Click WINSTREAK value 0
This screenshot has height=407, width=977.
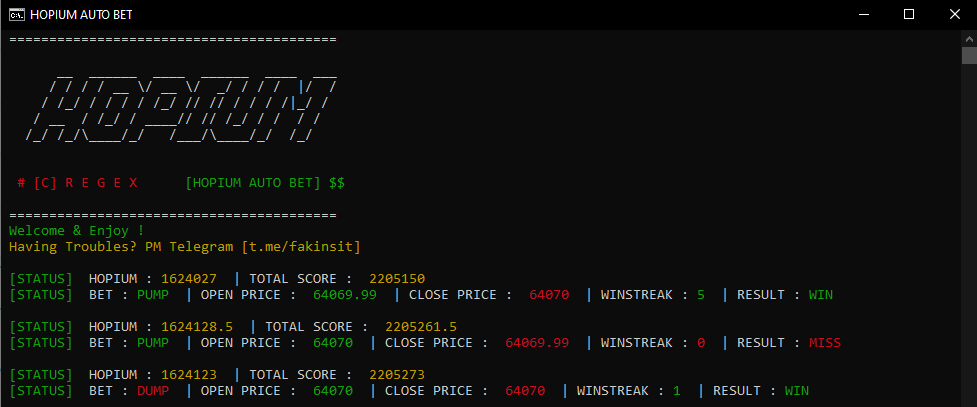(x=701, y=343)
